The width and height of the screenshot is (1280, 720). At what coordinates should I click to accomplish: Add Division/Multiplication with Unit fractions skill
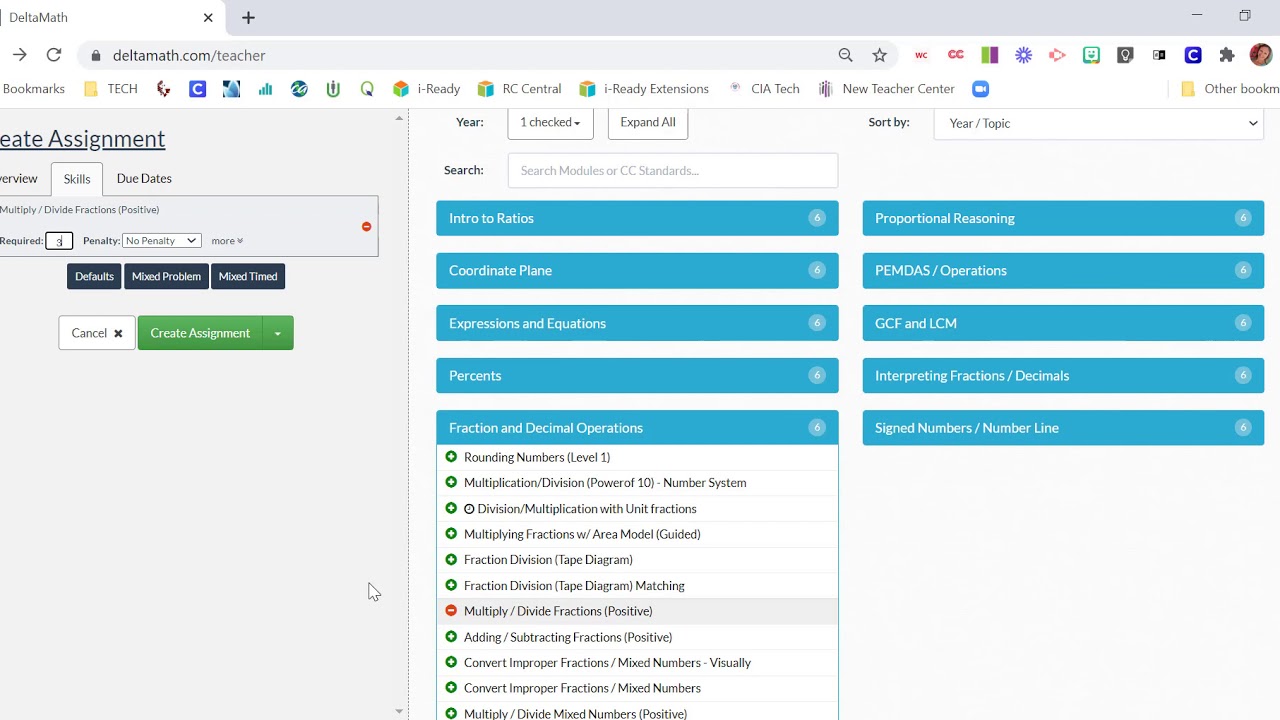[x=451, y=508]
